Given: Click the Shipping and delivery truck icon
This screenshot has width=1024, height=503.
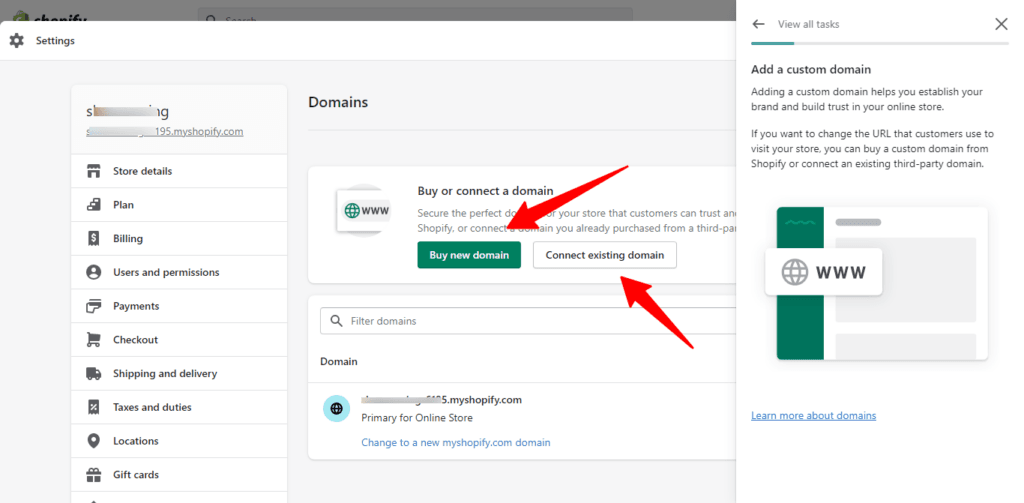Looking at the screenshot, I should pyautogui.click(x=93, y=374).
